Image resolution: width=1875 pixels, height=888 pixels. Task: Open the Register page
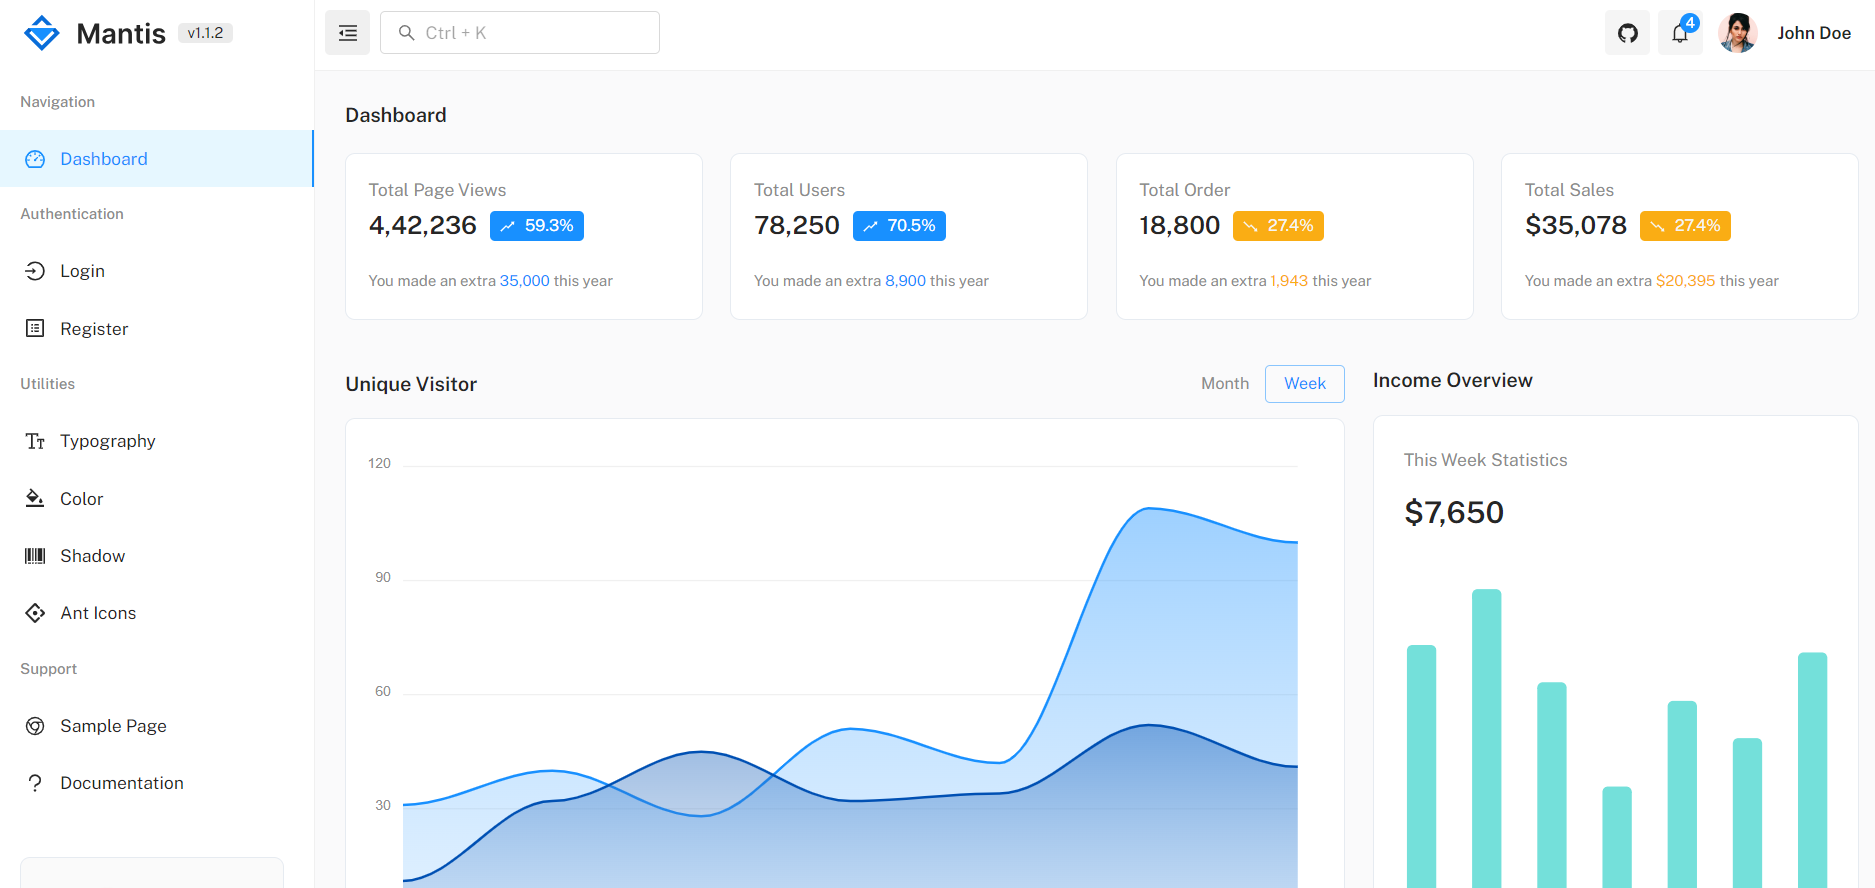pyautogui.click(x=157, y=328)
